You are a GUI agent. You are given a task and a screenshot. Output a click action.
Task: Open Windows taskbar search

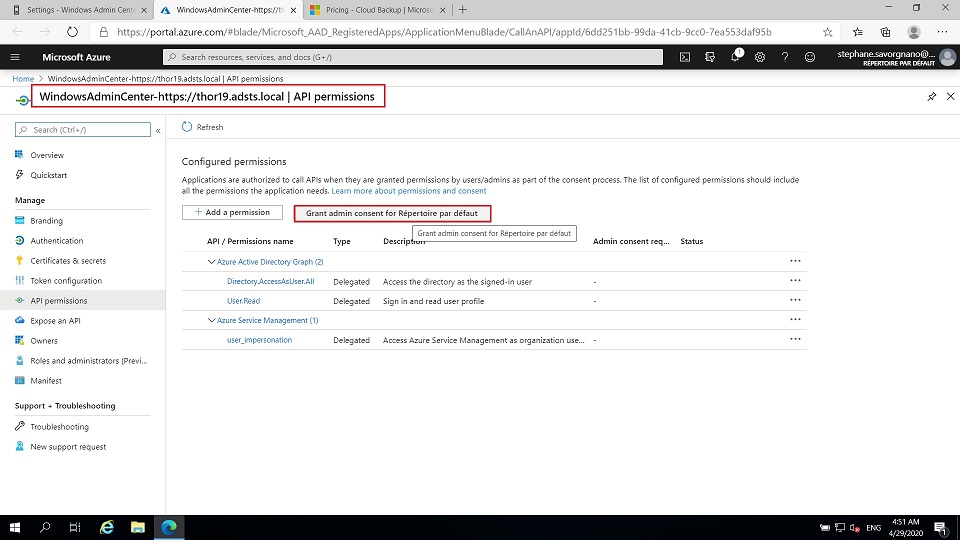point(45,527)
